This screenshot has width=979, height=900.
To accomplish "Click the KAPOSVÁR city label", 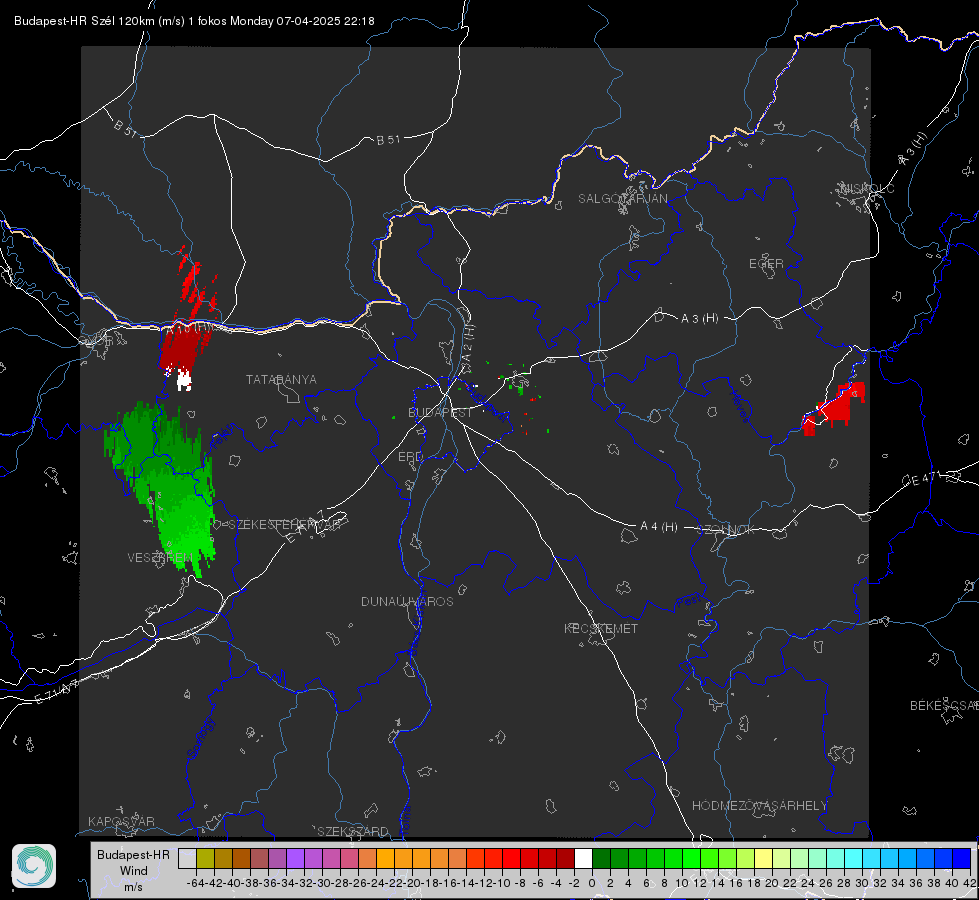I will pyautogui.click(x=121, y=821).
